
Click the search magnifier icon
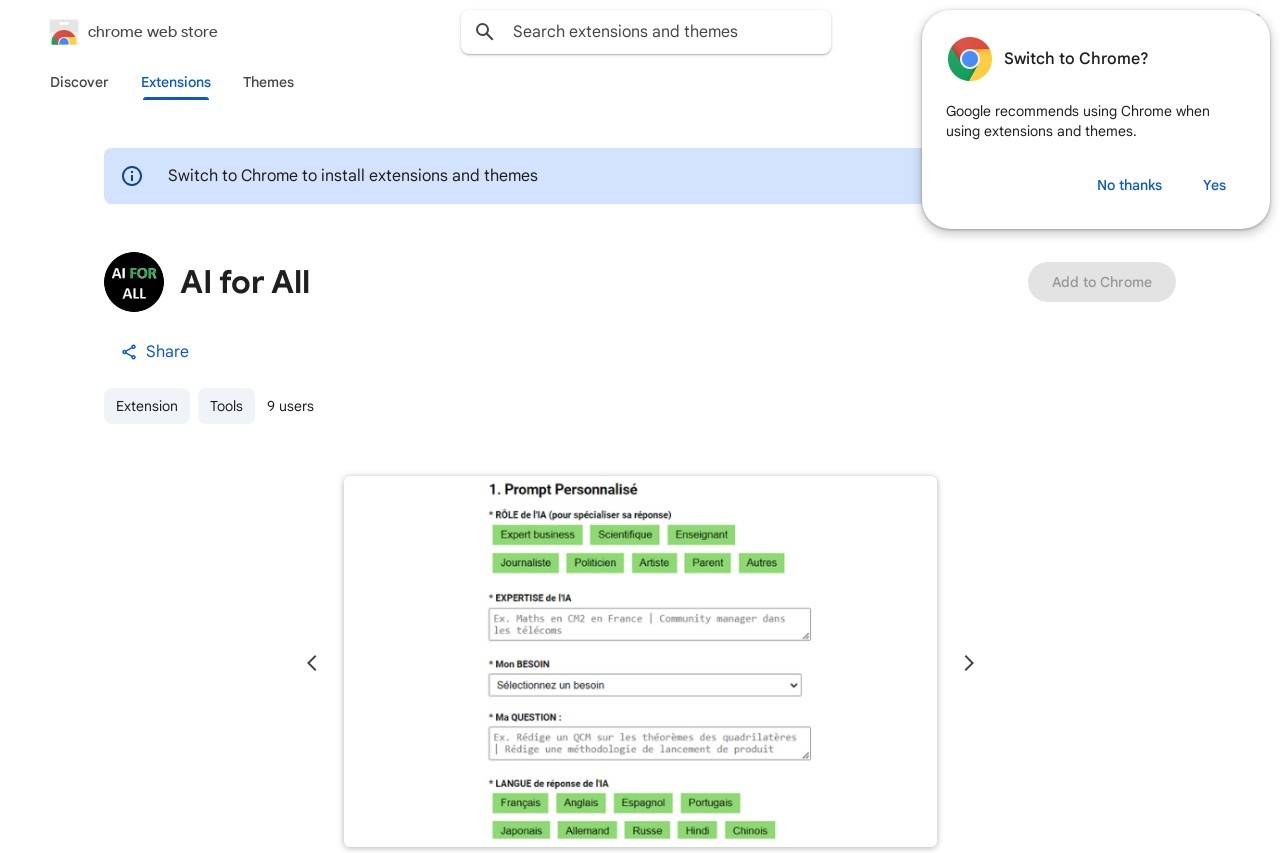[x=485, y=32]
